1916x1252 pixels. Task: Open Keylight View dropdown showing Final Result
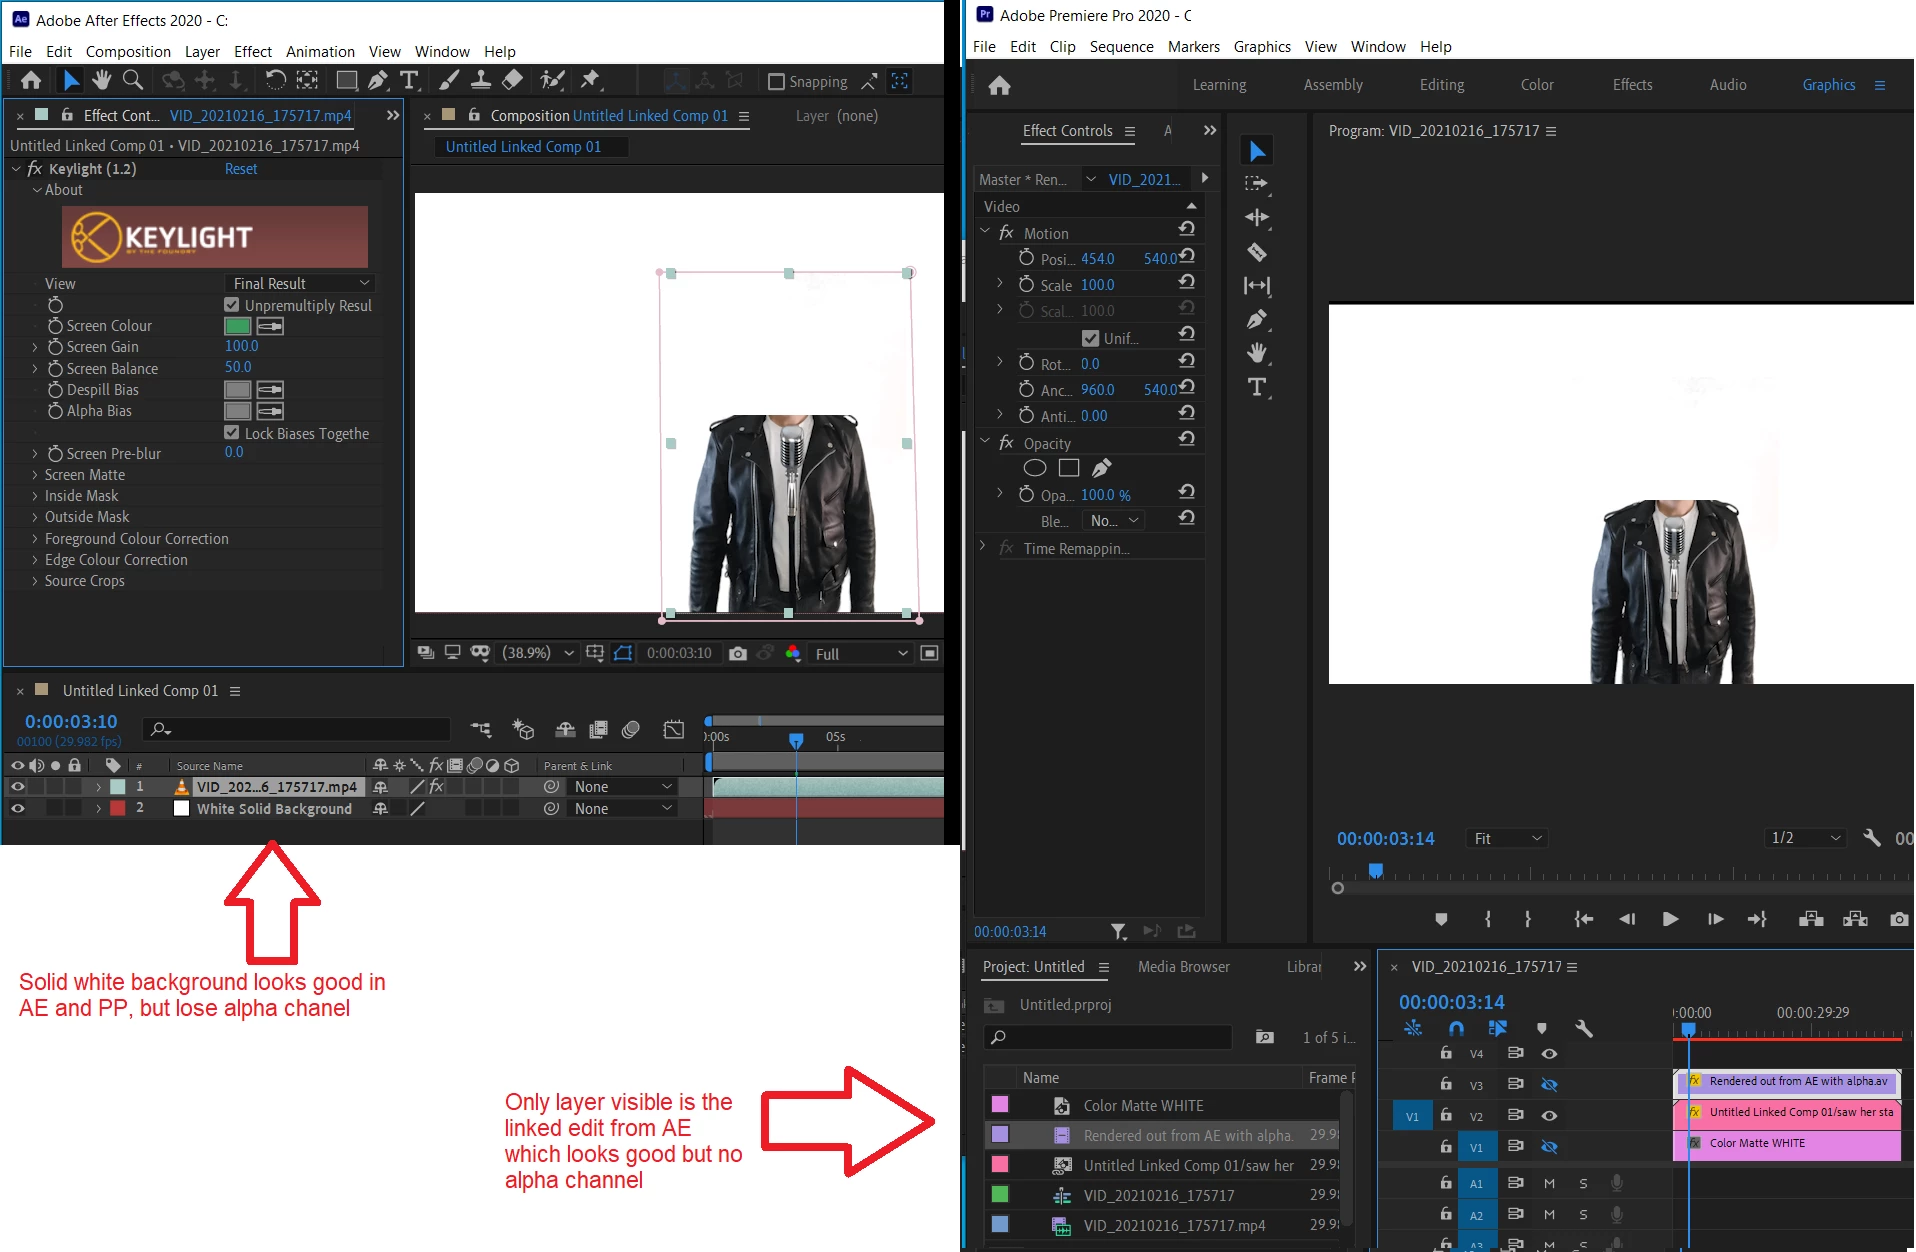pos(301,284)
